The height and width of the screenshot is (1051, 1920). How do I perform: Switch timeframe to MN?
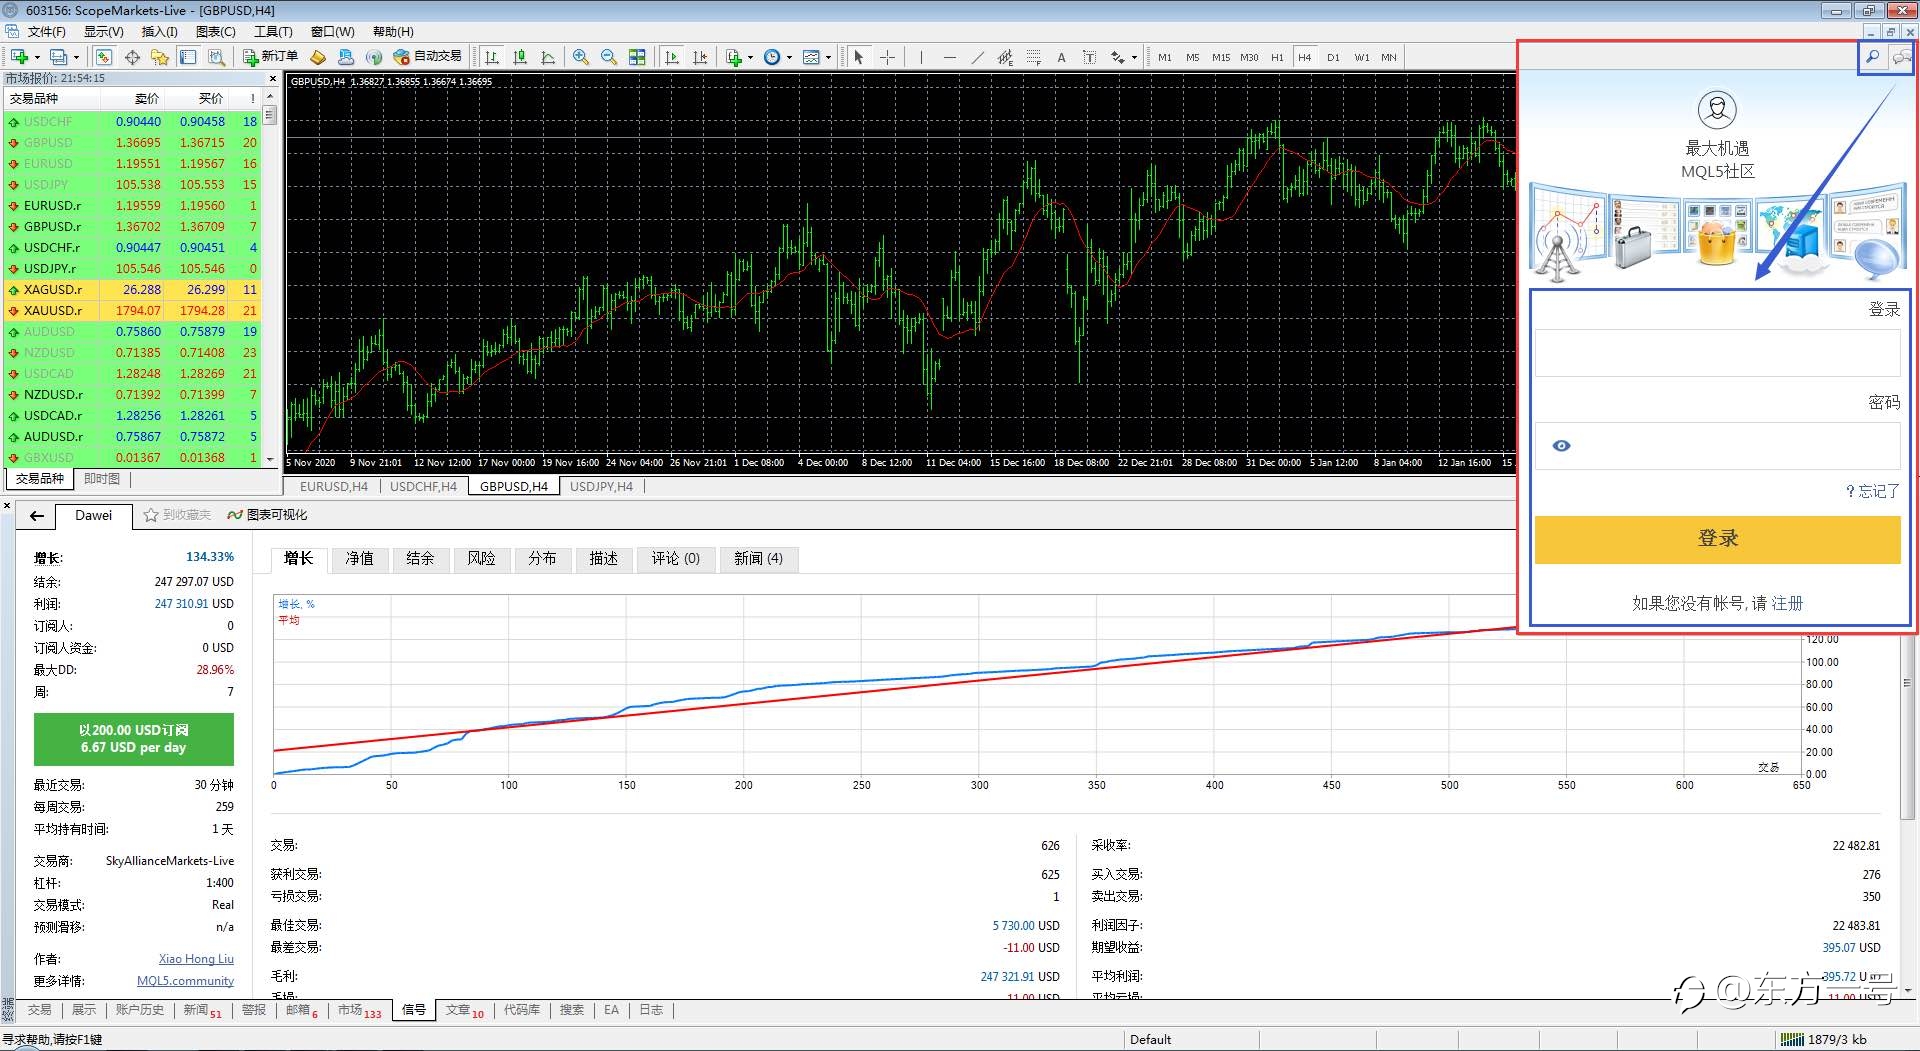click(x=1389, y=57)
